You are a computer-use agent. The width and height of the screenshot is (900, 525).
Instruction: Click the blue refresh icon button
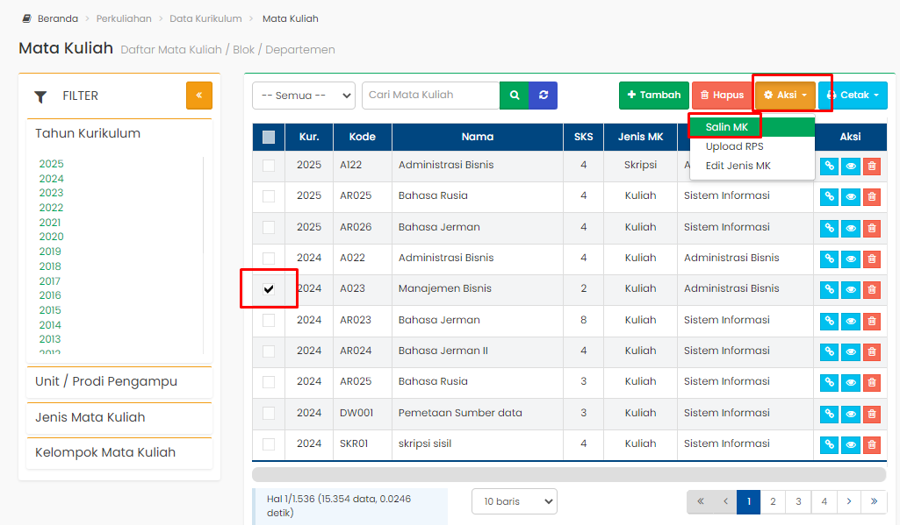point(543,95)
